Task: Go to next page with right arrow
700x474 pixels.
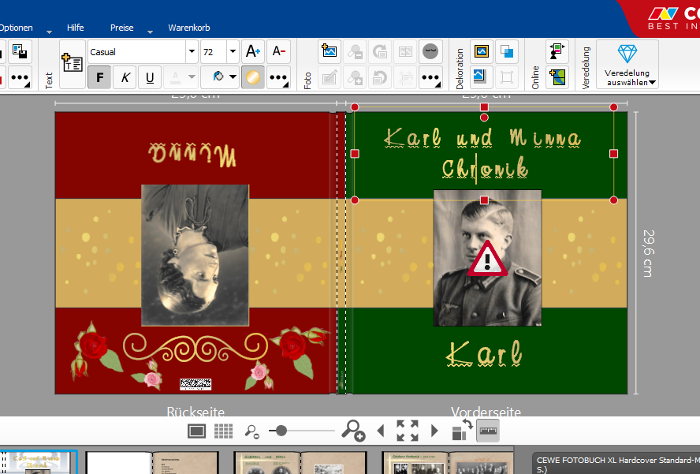Action: pos(434,431)
